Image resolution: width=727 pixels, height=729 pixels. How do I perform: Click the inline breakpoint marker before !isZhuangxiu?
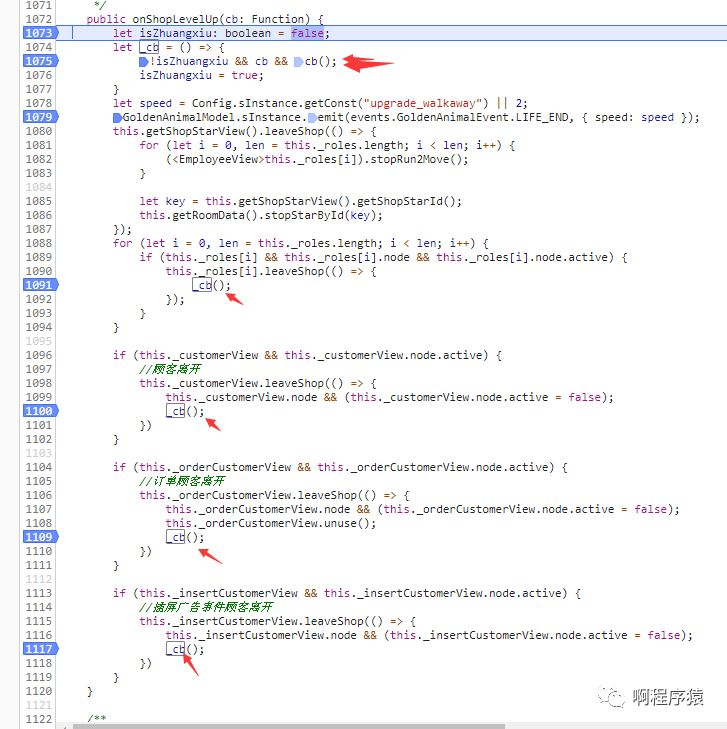pyautogui.click(x=144, y=61)
